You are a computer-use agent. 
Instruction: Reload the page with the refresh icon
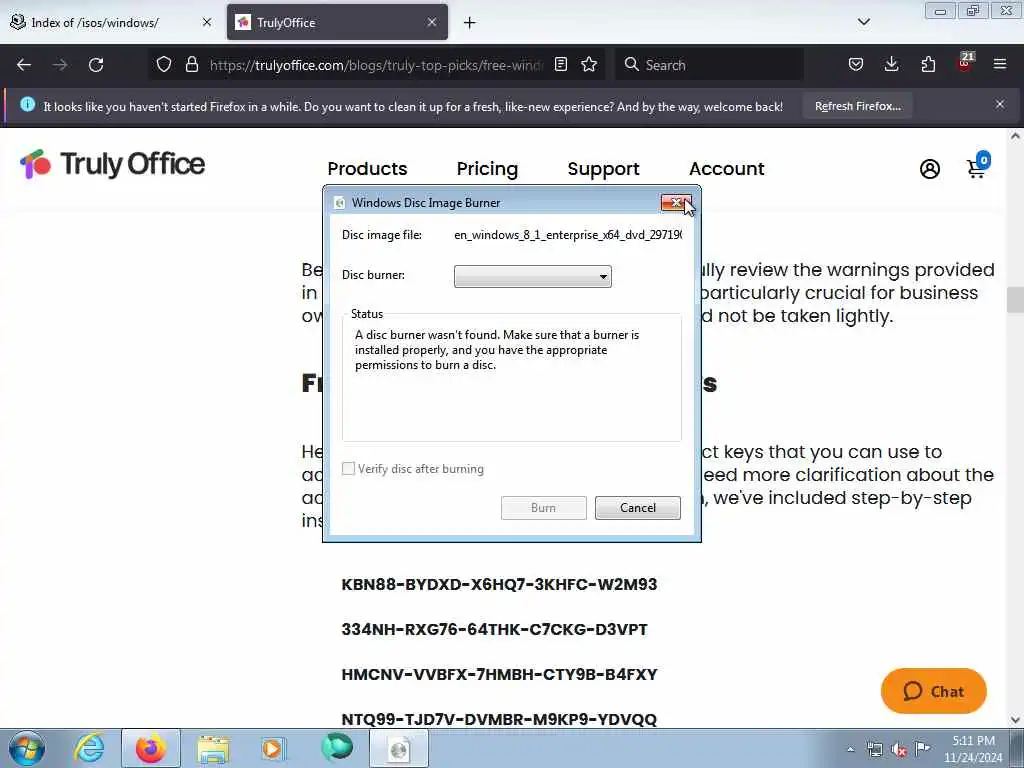[96, 65]
